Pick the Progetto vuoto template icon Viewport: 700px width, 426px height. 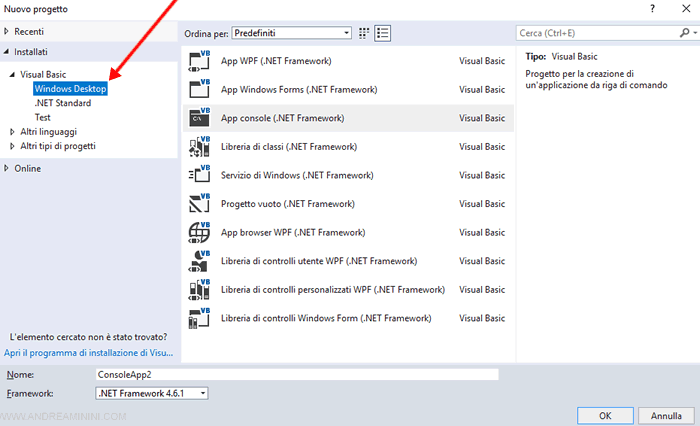coord(197,204)
